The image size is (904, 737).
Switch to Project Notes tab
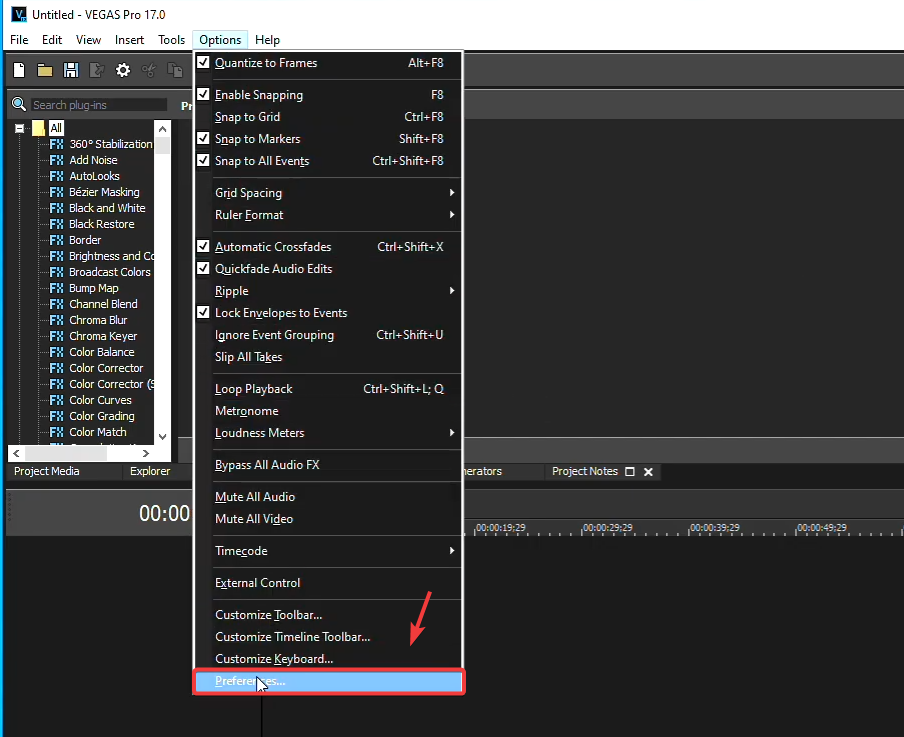[x=585, y=471]
